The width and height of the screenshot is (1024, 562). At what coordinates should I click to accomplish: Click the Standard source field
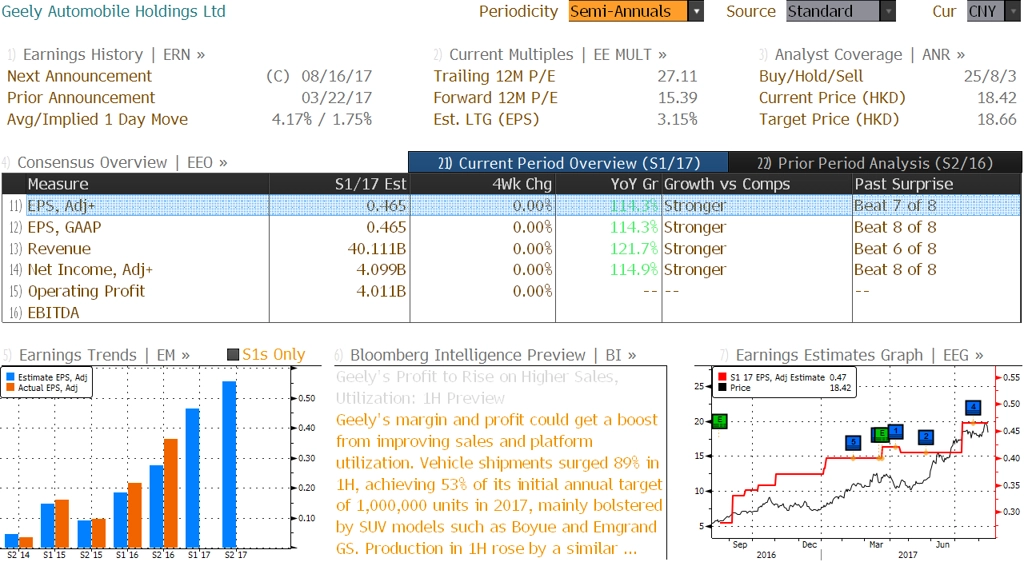[x=833, y=11]
